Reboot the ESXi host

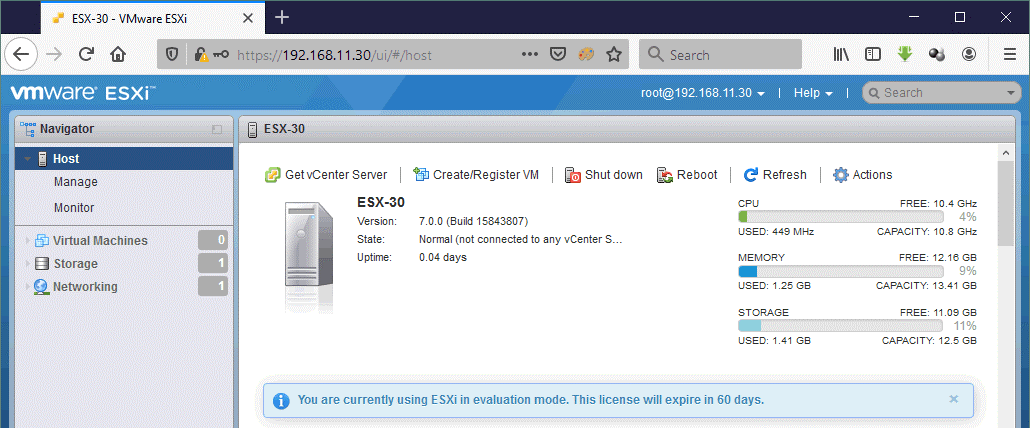coord(687,175)
